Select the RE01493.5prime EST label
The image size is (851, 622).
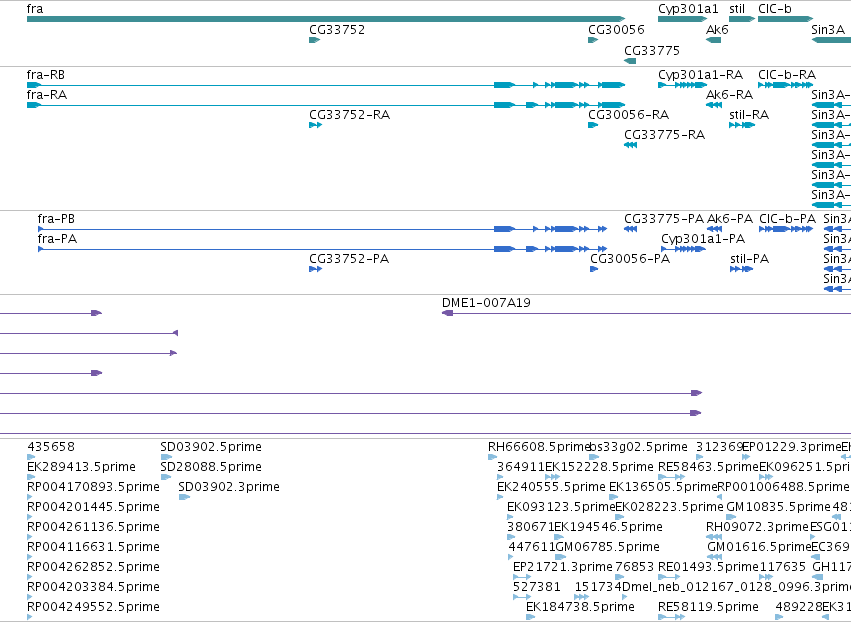708,567
